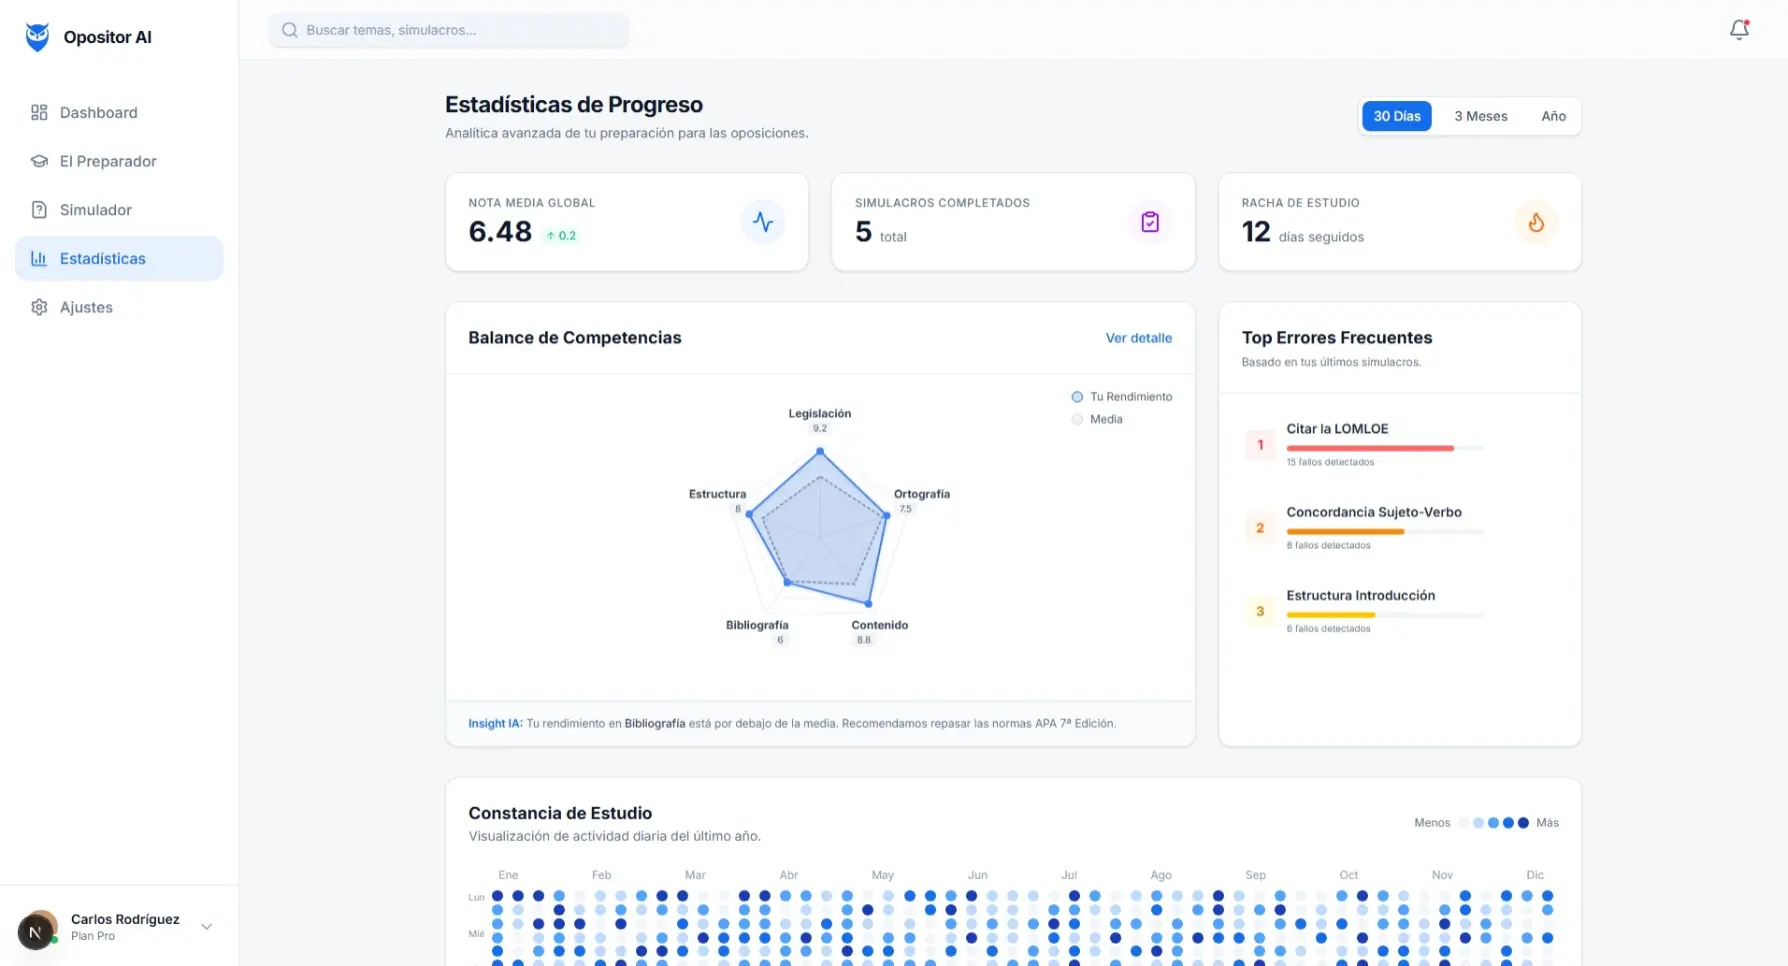The height and width of the screenshot is (966, 1788).
Task: Open the notifications bell
Action: click(x=1739, y=30)
